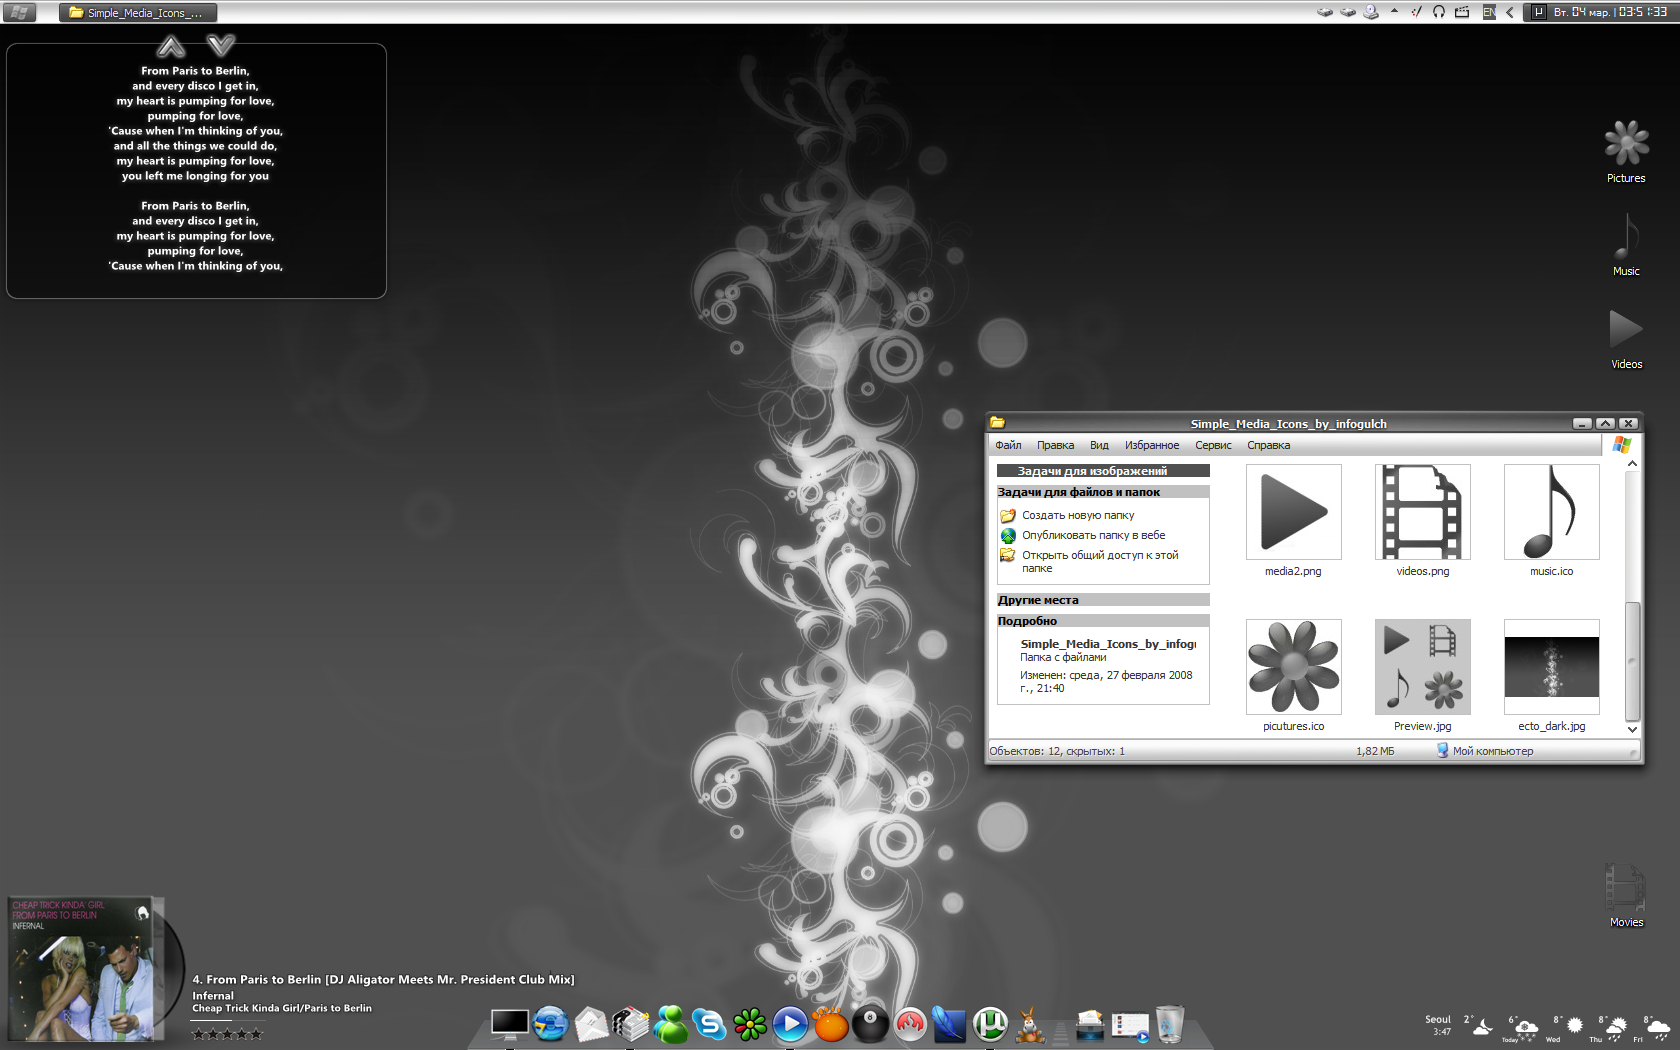Open the Recycle Bin in the dock
The width and height of the screenshot is (1680, 1050).
(1170, 1024)
